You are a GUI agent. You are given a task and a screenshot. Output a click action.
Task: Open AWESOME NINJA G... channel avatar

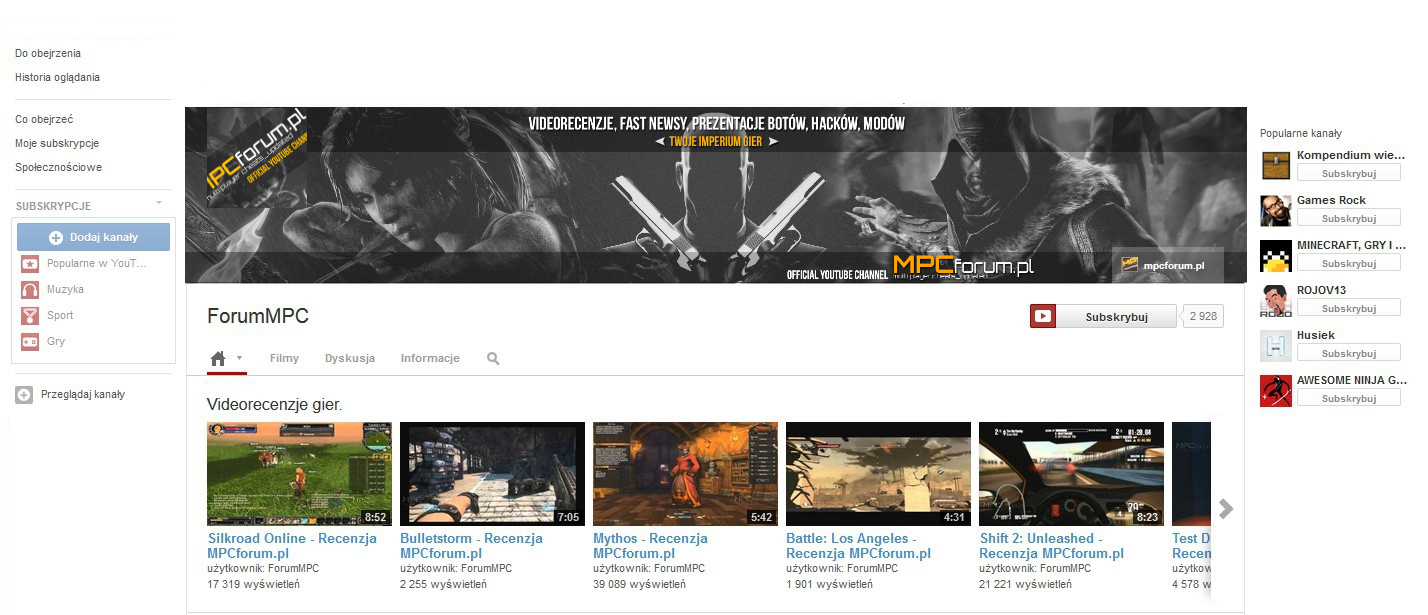pos(1276,390)
